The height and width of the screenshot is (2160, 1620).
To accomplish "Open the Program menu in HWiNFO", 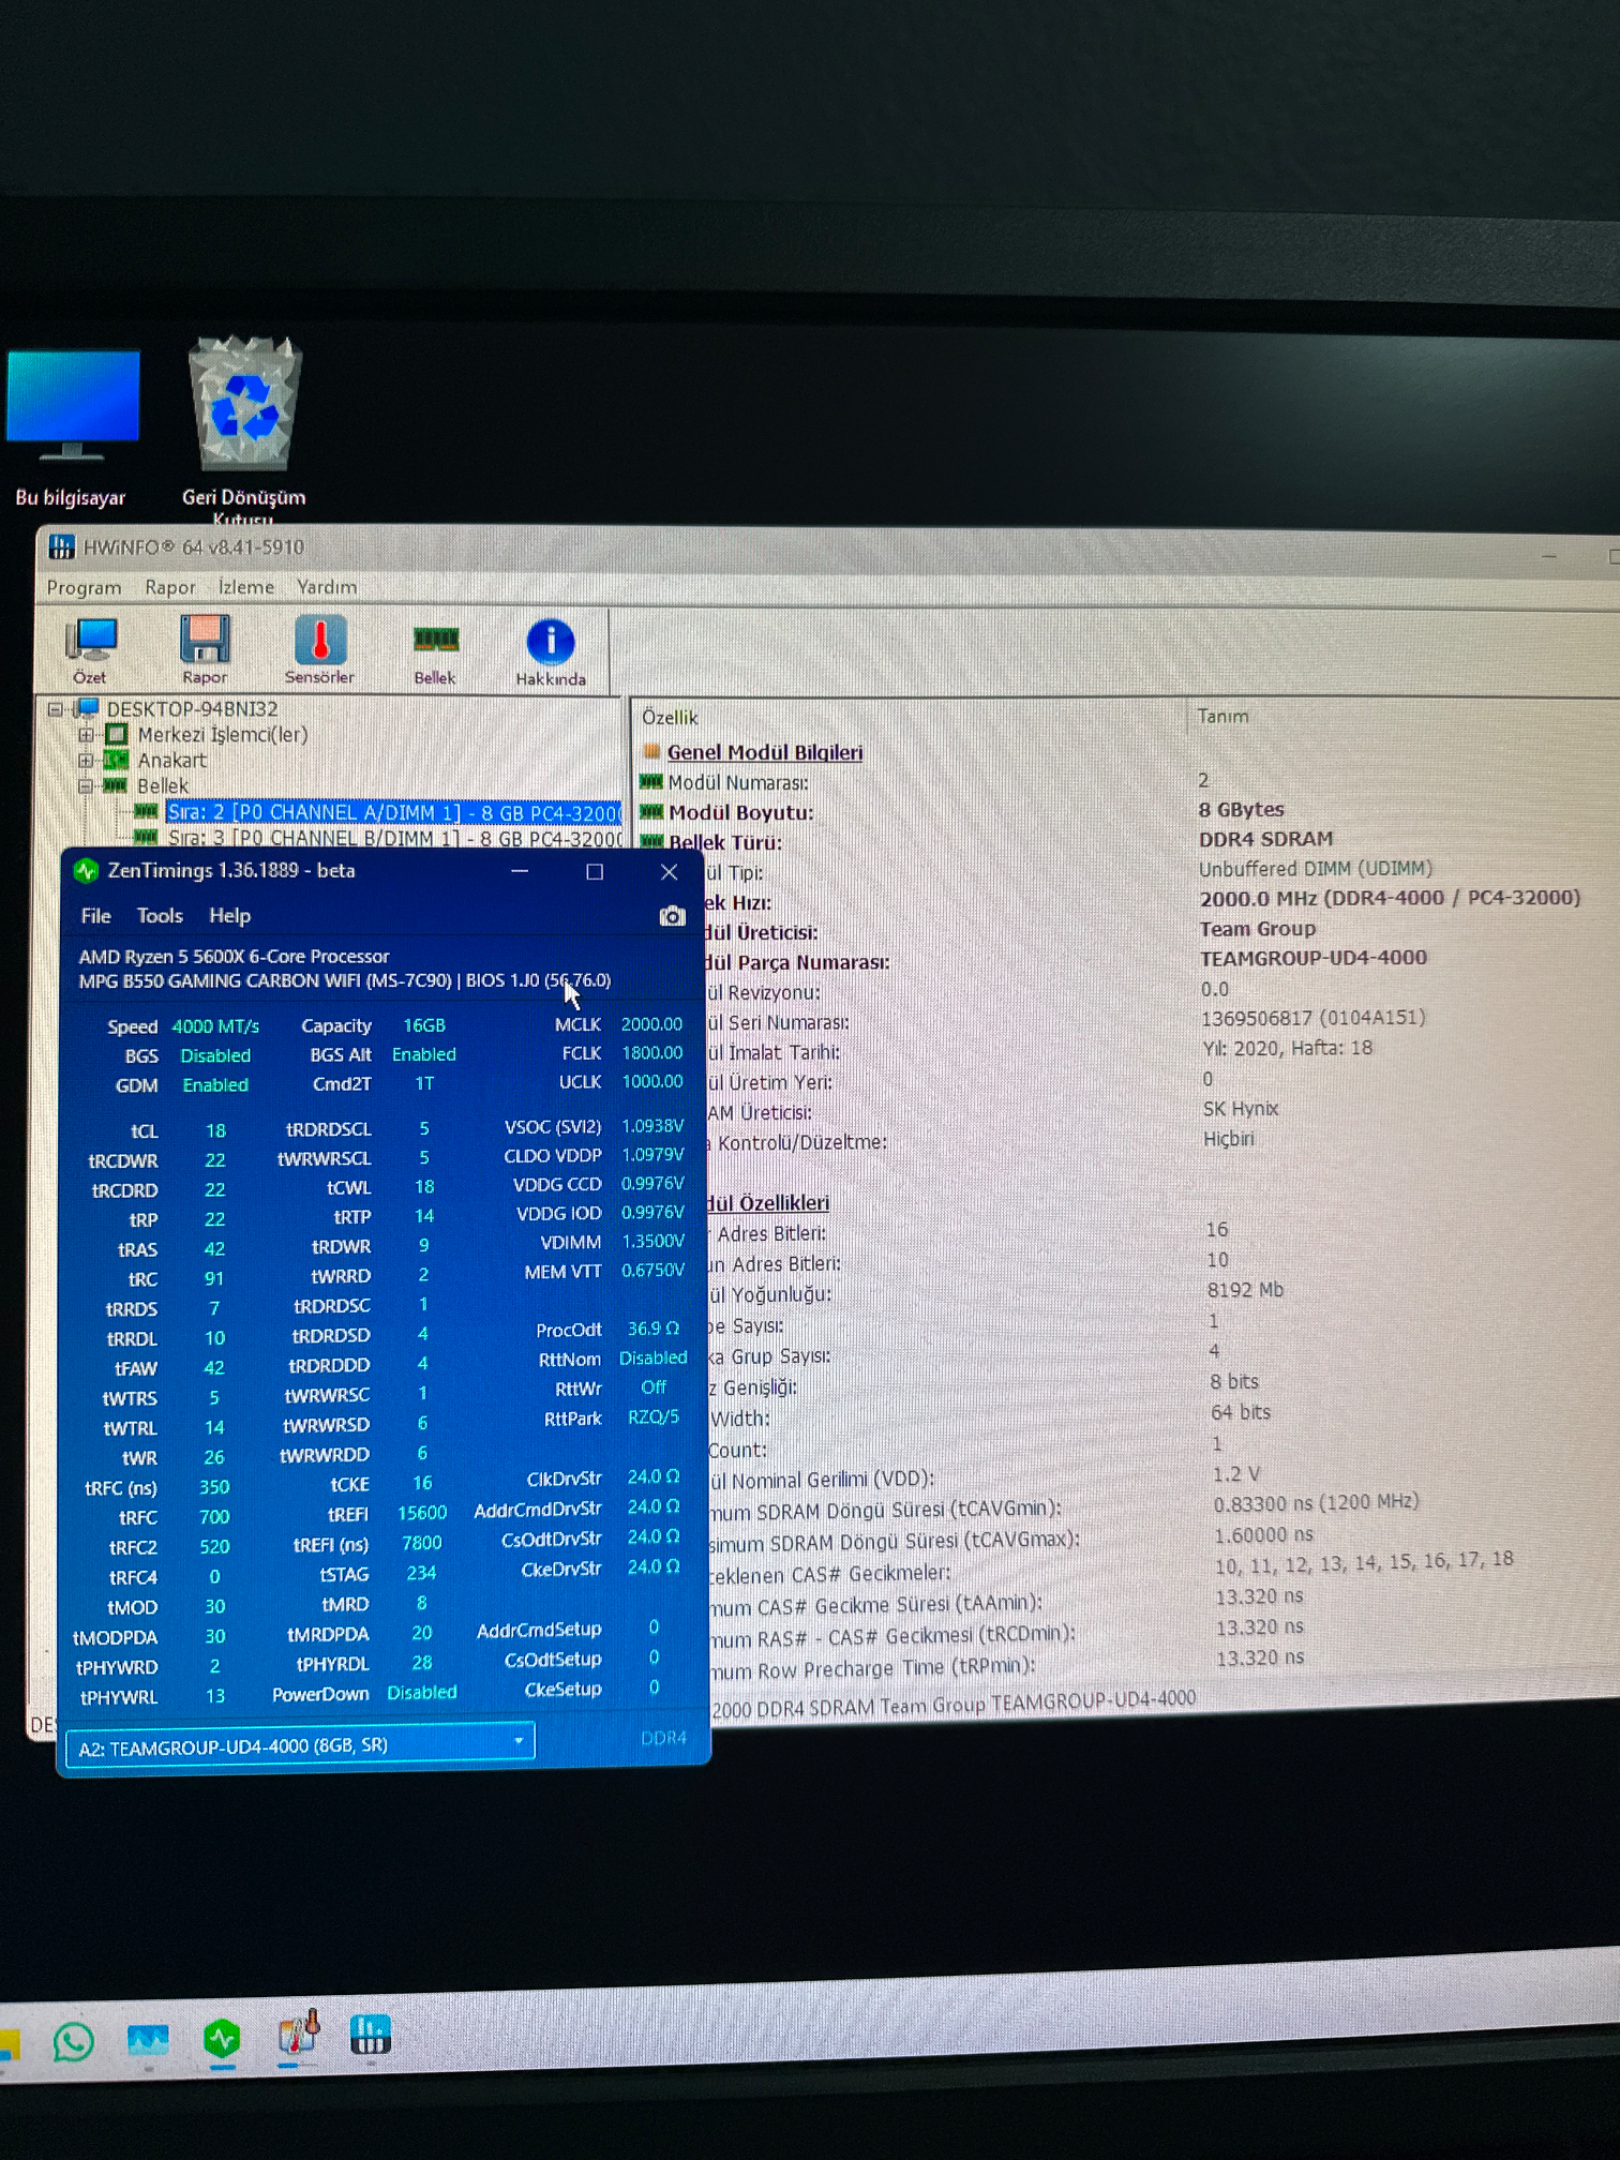I will coord(84,588).
